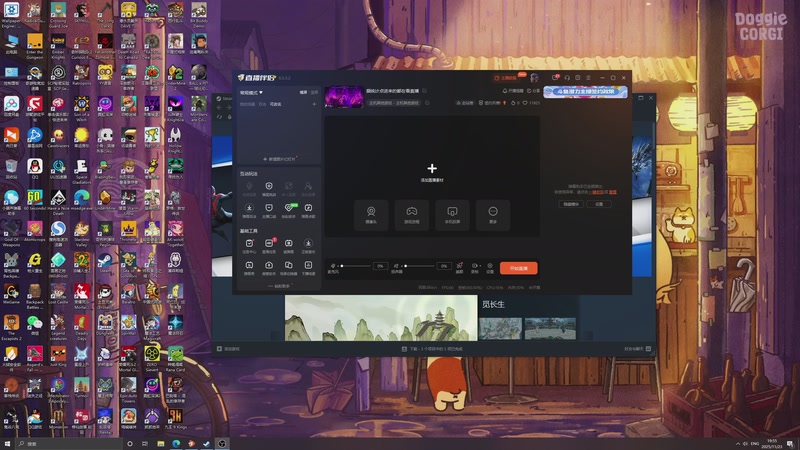Click the big plus to add stream material
This screenshot has height=450, width=800.
click(x=432, y=168)
